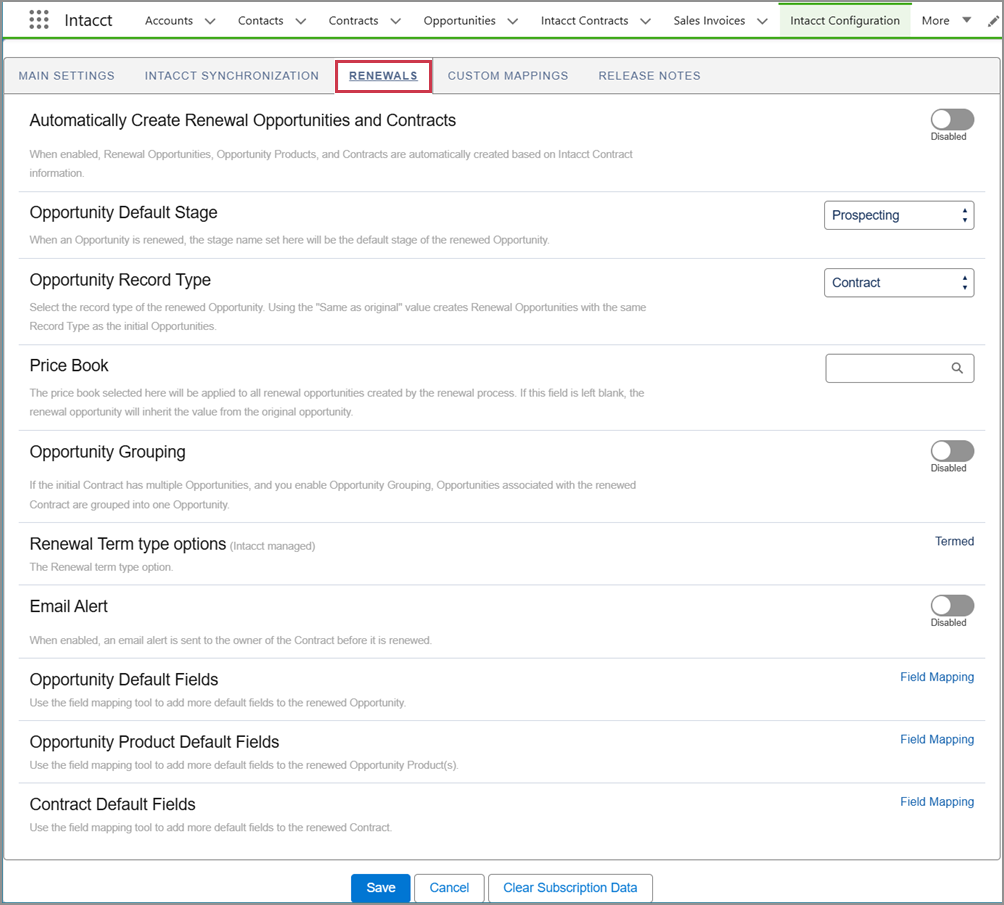Image resolution: width=1004 pixels, height=905 pixels.
Task: Enable Automatically Create Renewal Opportunities and Contracts
Action: [950, 119]
